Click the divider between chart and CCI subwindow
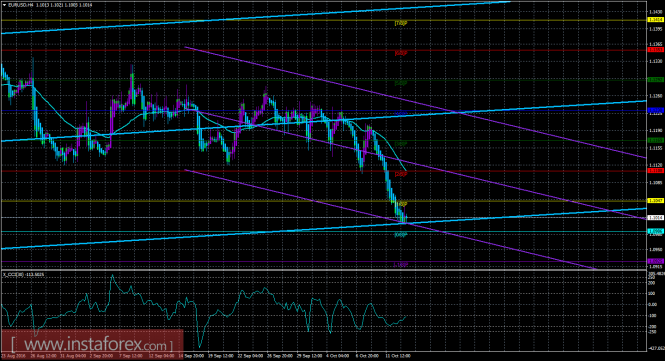 [x=323, y=270]
